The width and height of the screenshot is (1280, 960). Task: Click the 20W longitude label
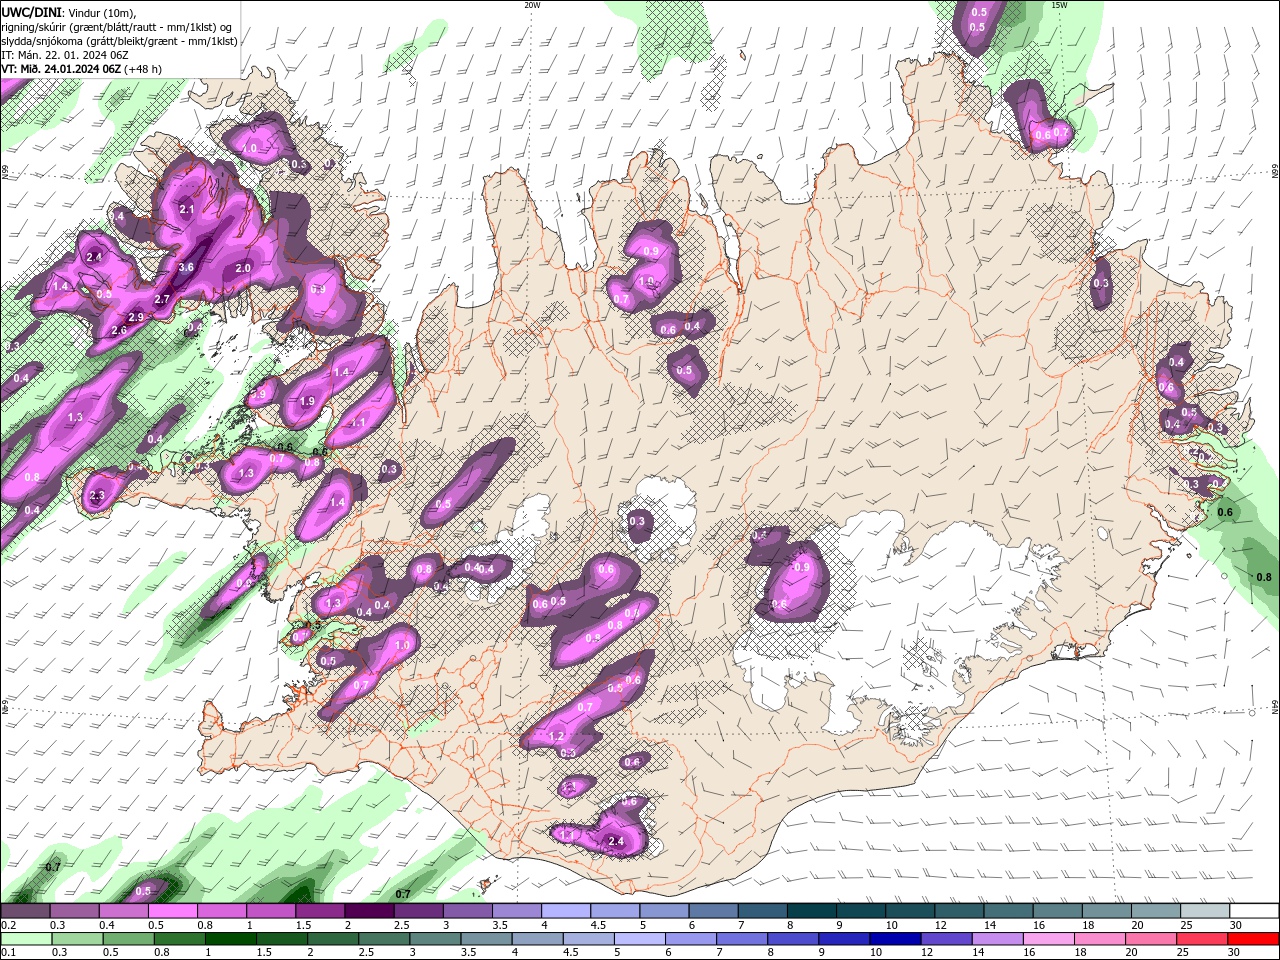(532, 5)
